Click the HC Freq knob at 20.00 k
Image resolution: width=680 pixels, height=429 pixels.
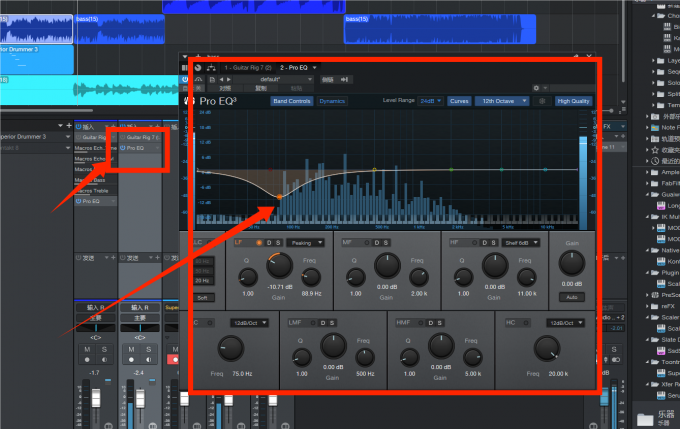546,349
